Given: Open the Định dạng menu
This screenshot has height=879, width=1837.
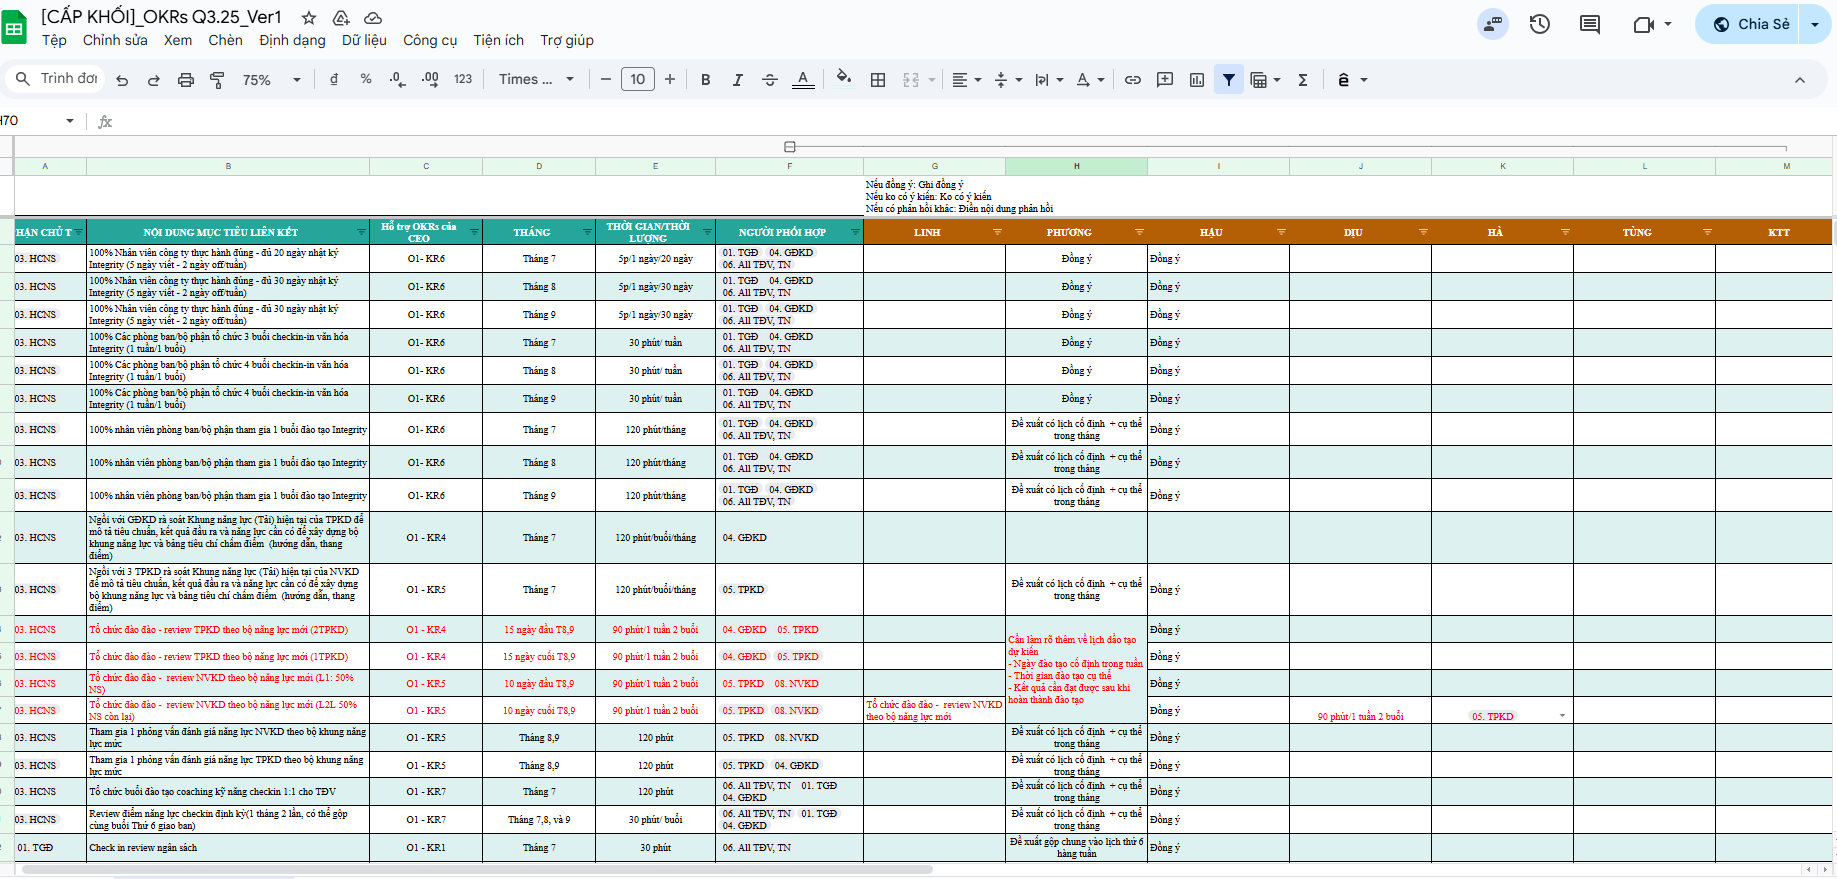Looking at the screenshot, I should (292, 40).
